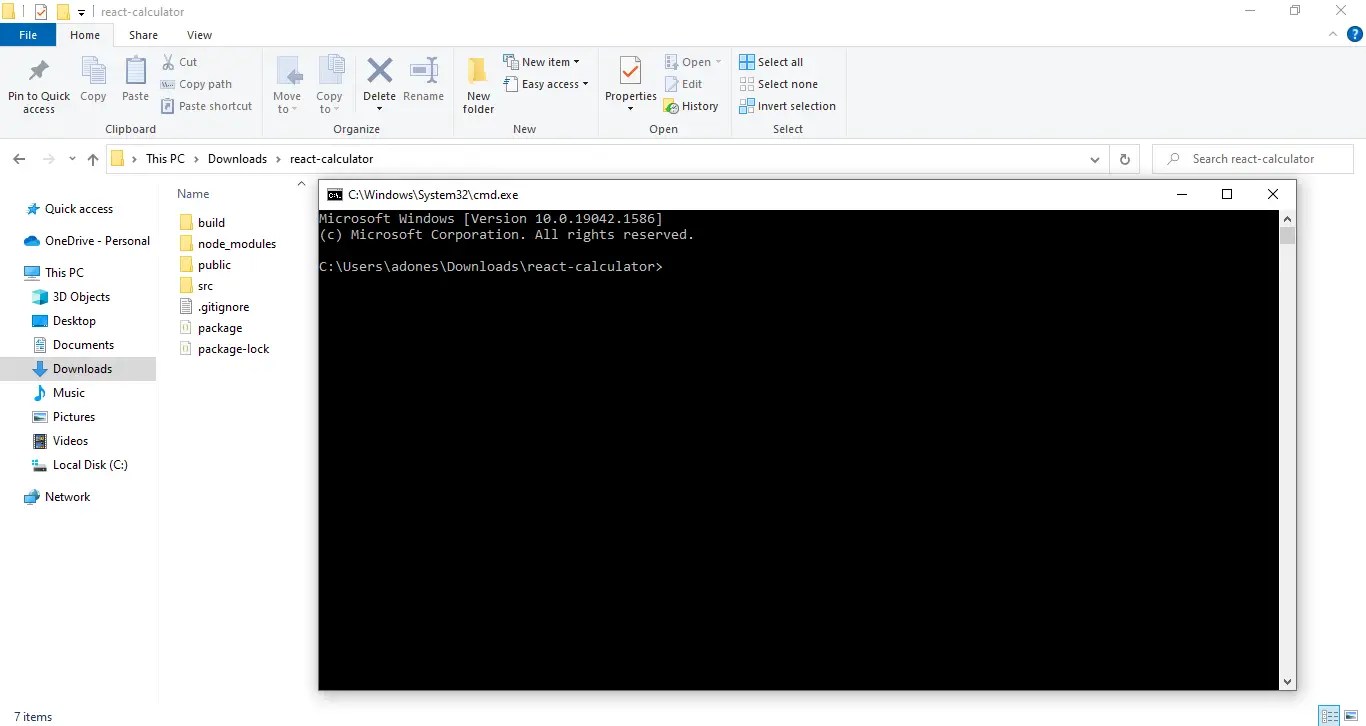Click the Move to ribbon button
1366x726 pixels.
pyautogui.click(x=287, y=85)
